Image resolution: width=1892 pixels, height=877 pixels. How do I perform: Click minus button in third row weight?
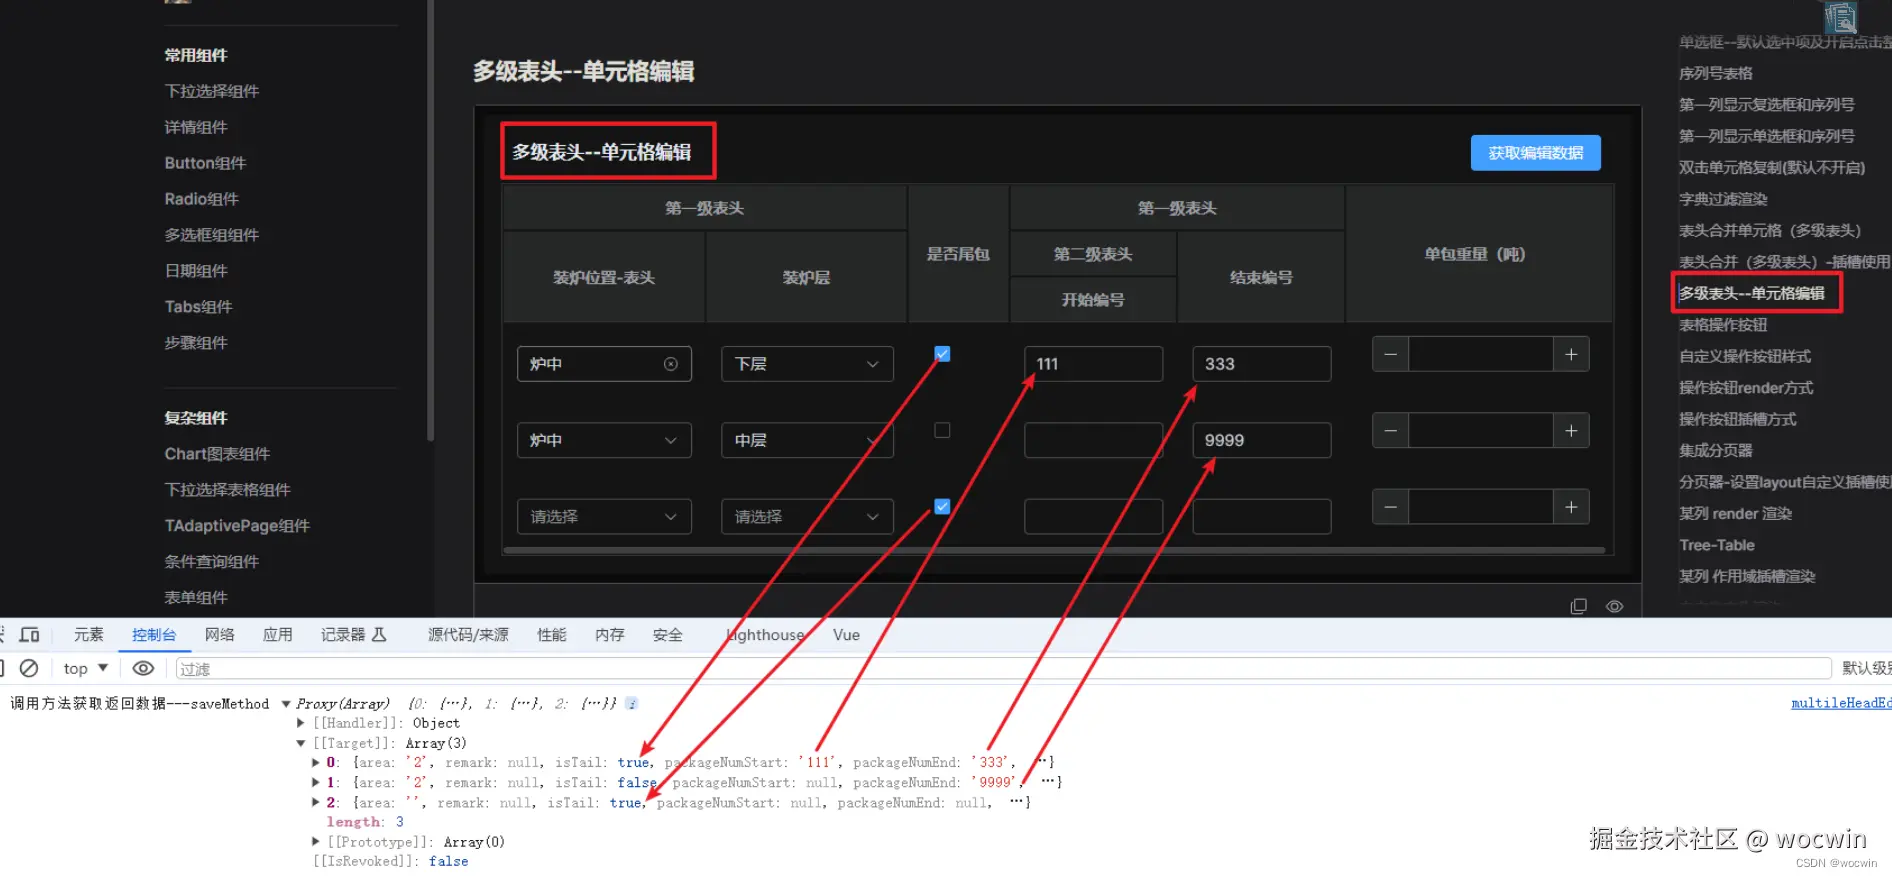click(x=1390, y=507)
